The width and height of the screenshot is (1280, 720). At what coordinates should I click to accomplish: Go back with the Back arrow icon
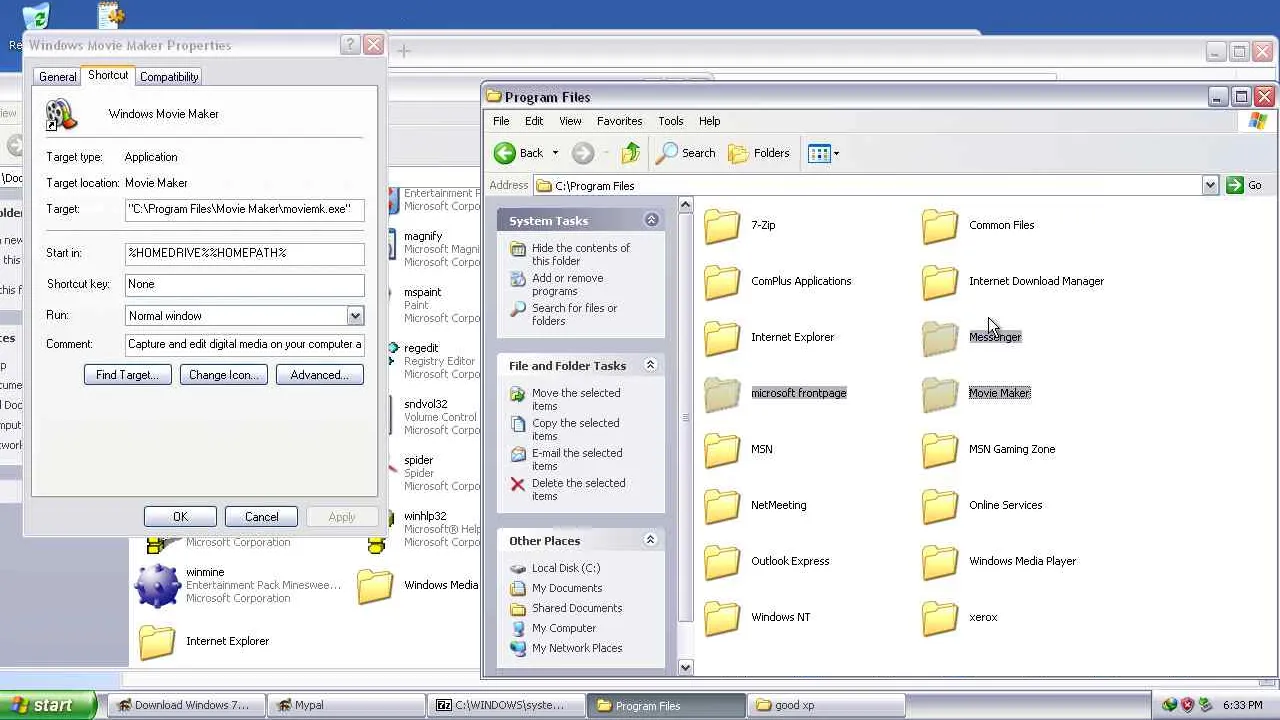click(505, 153)
